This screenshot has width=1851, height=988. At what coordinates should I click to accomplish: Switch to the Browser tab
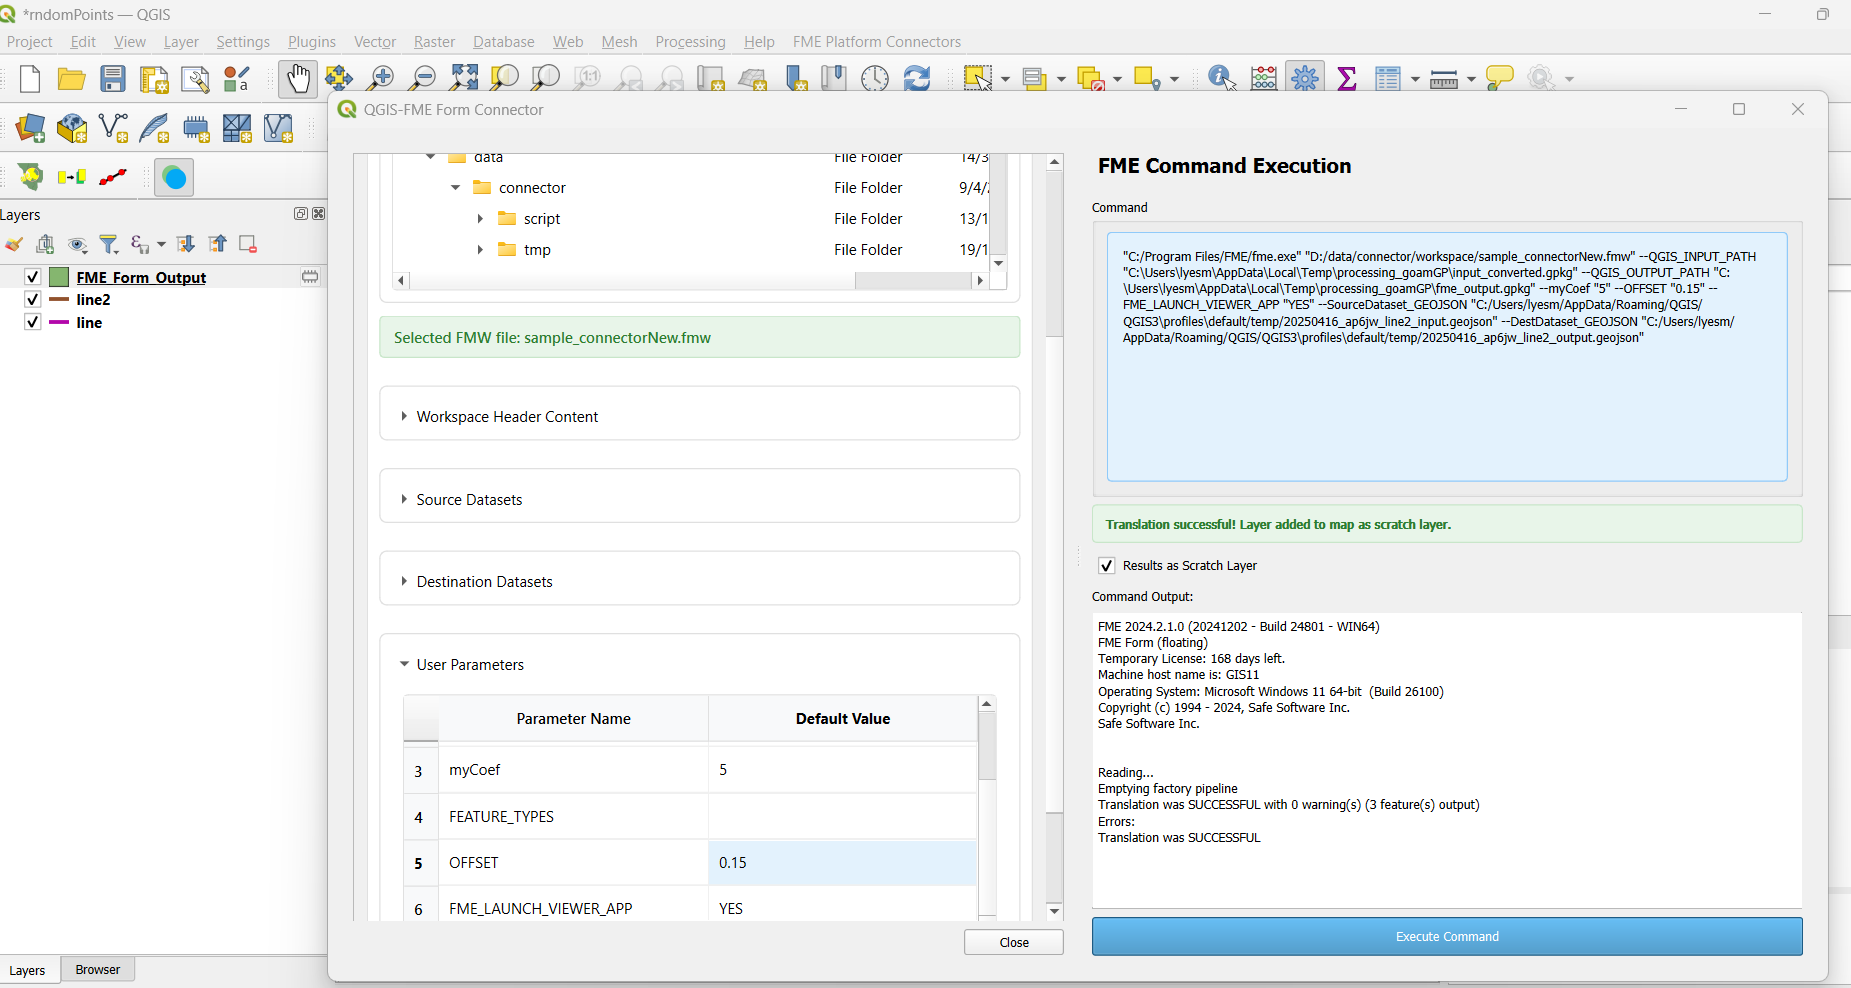tap(98, 969)
